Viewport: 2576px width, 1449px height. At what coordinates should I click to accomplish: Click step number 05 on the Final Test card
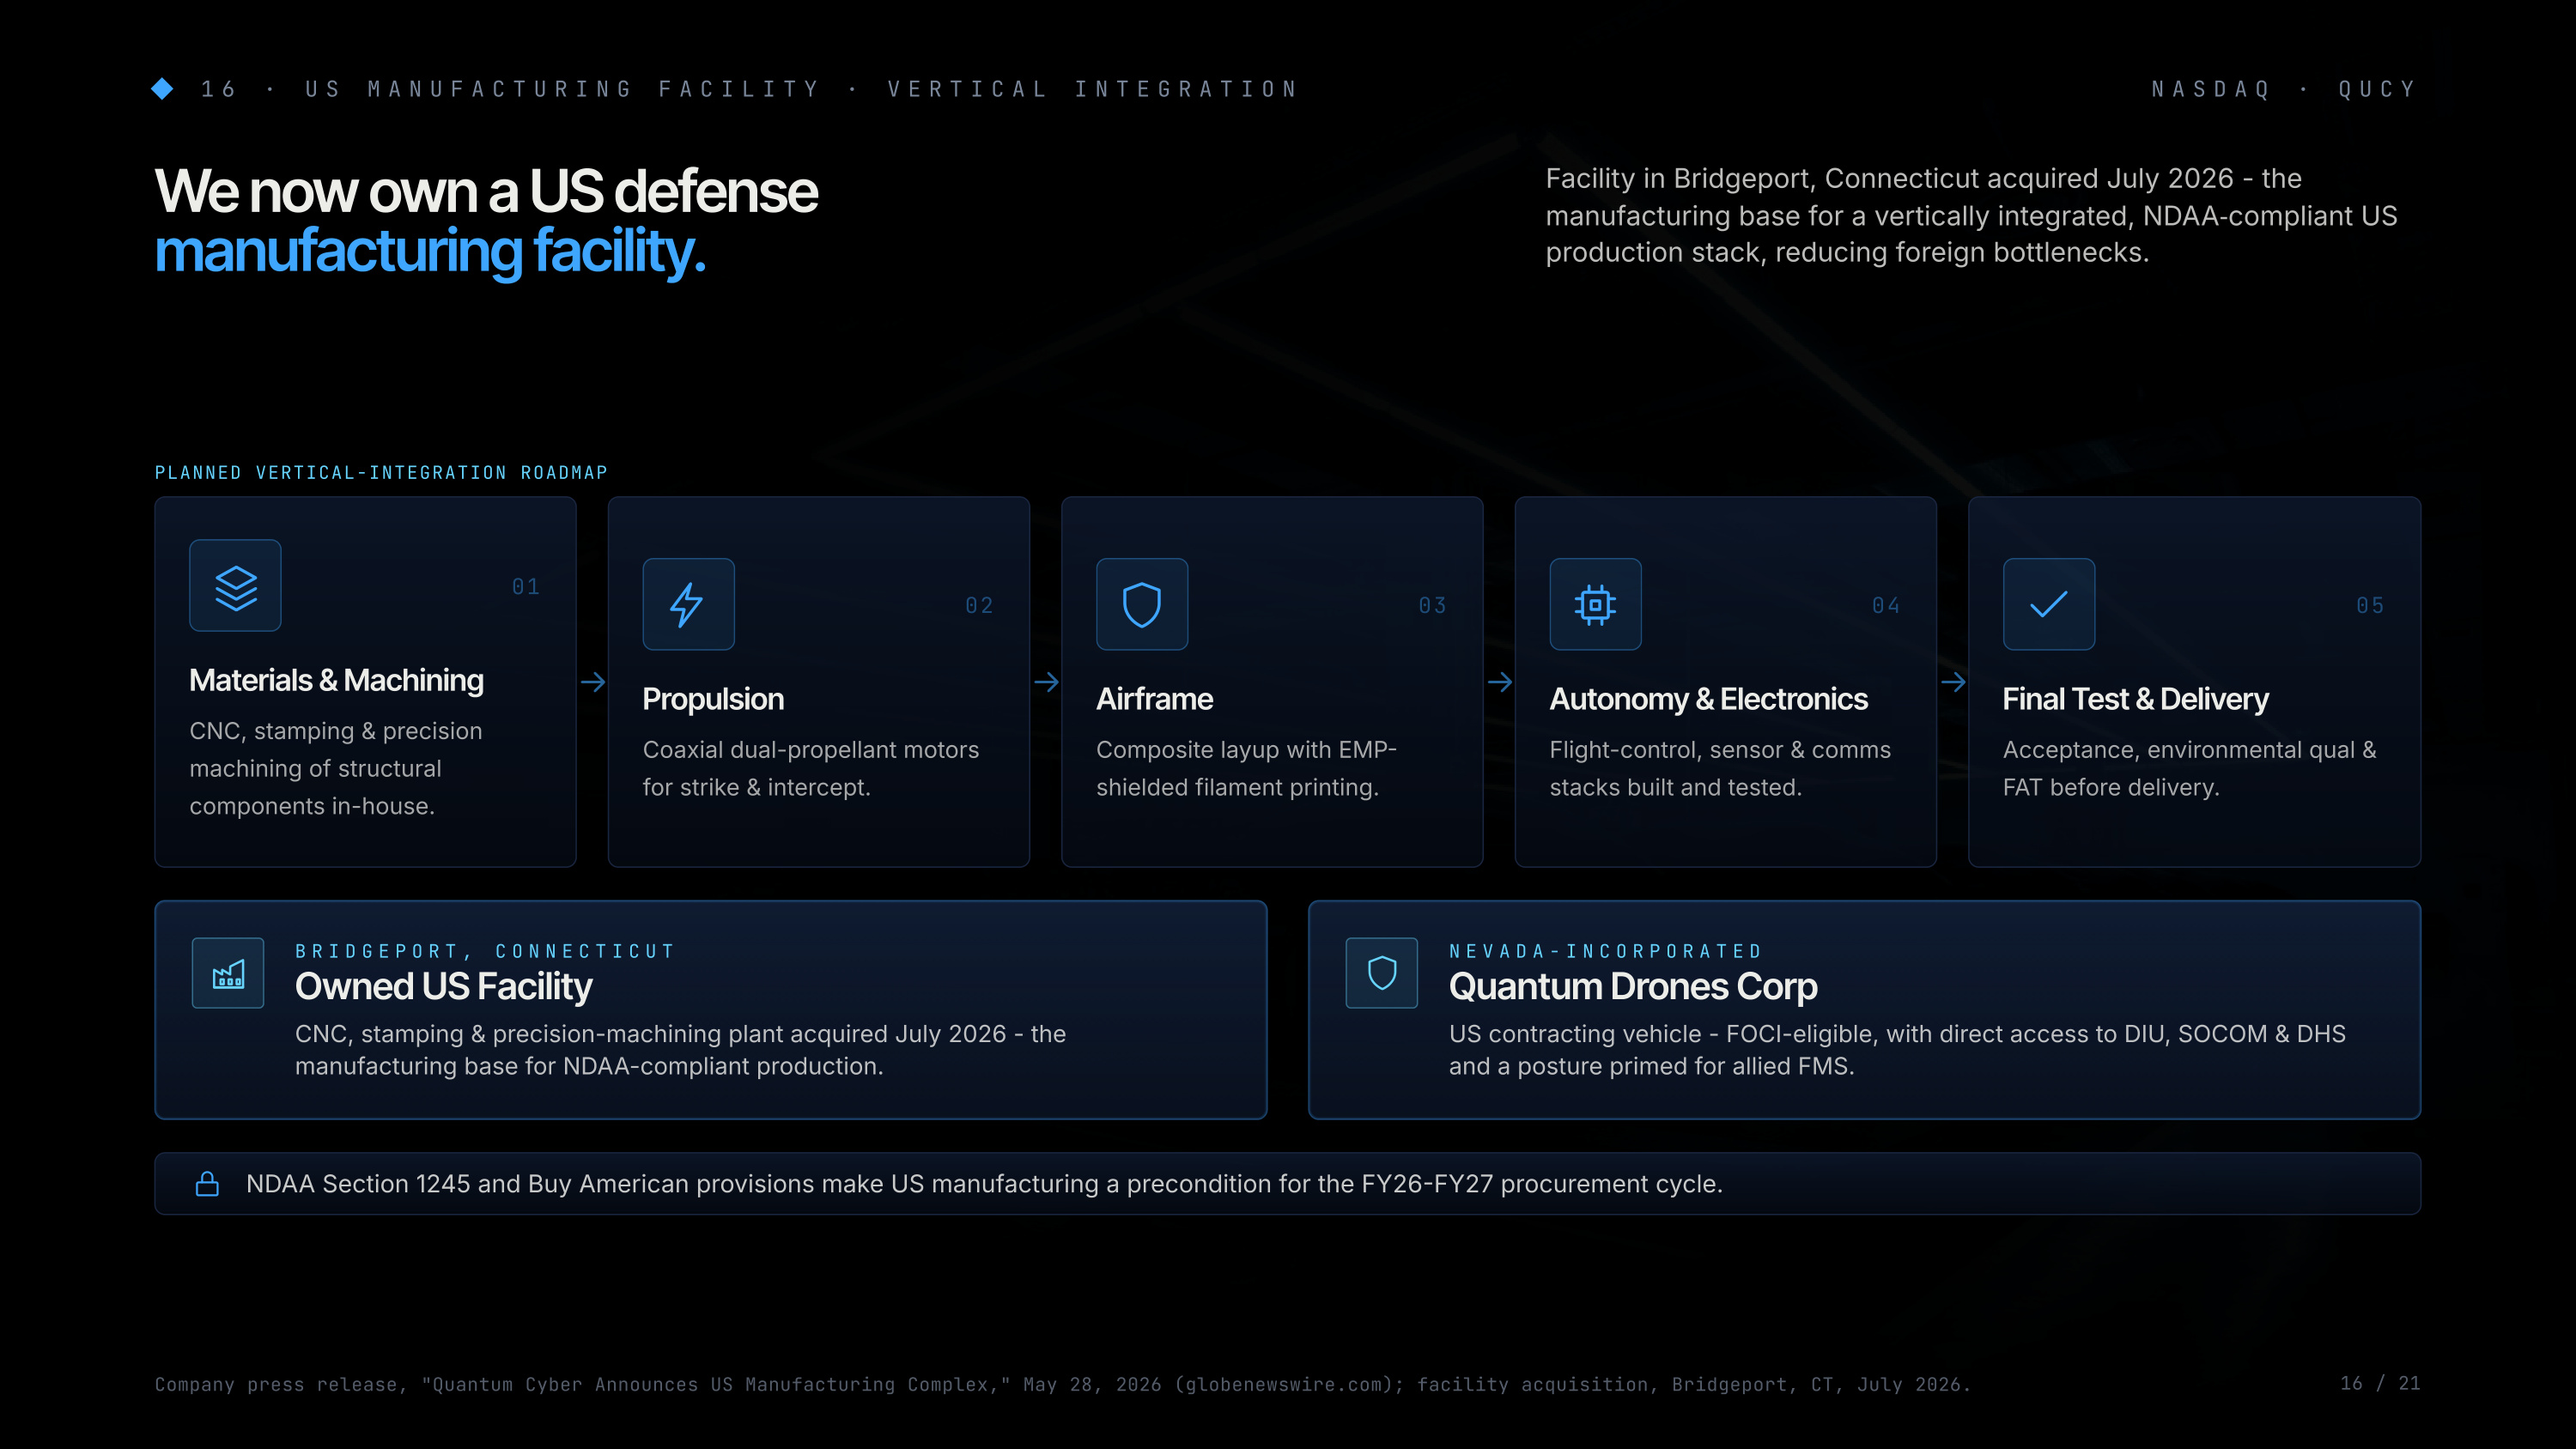click(2370, 605)
